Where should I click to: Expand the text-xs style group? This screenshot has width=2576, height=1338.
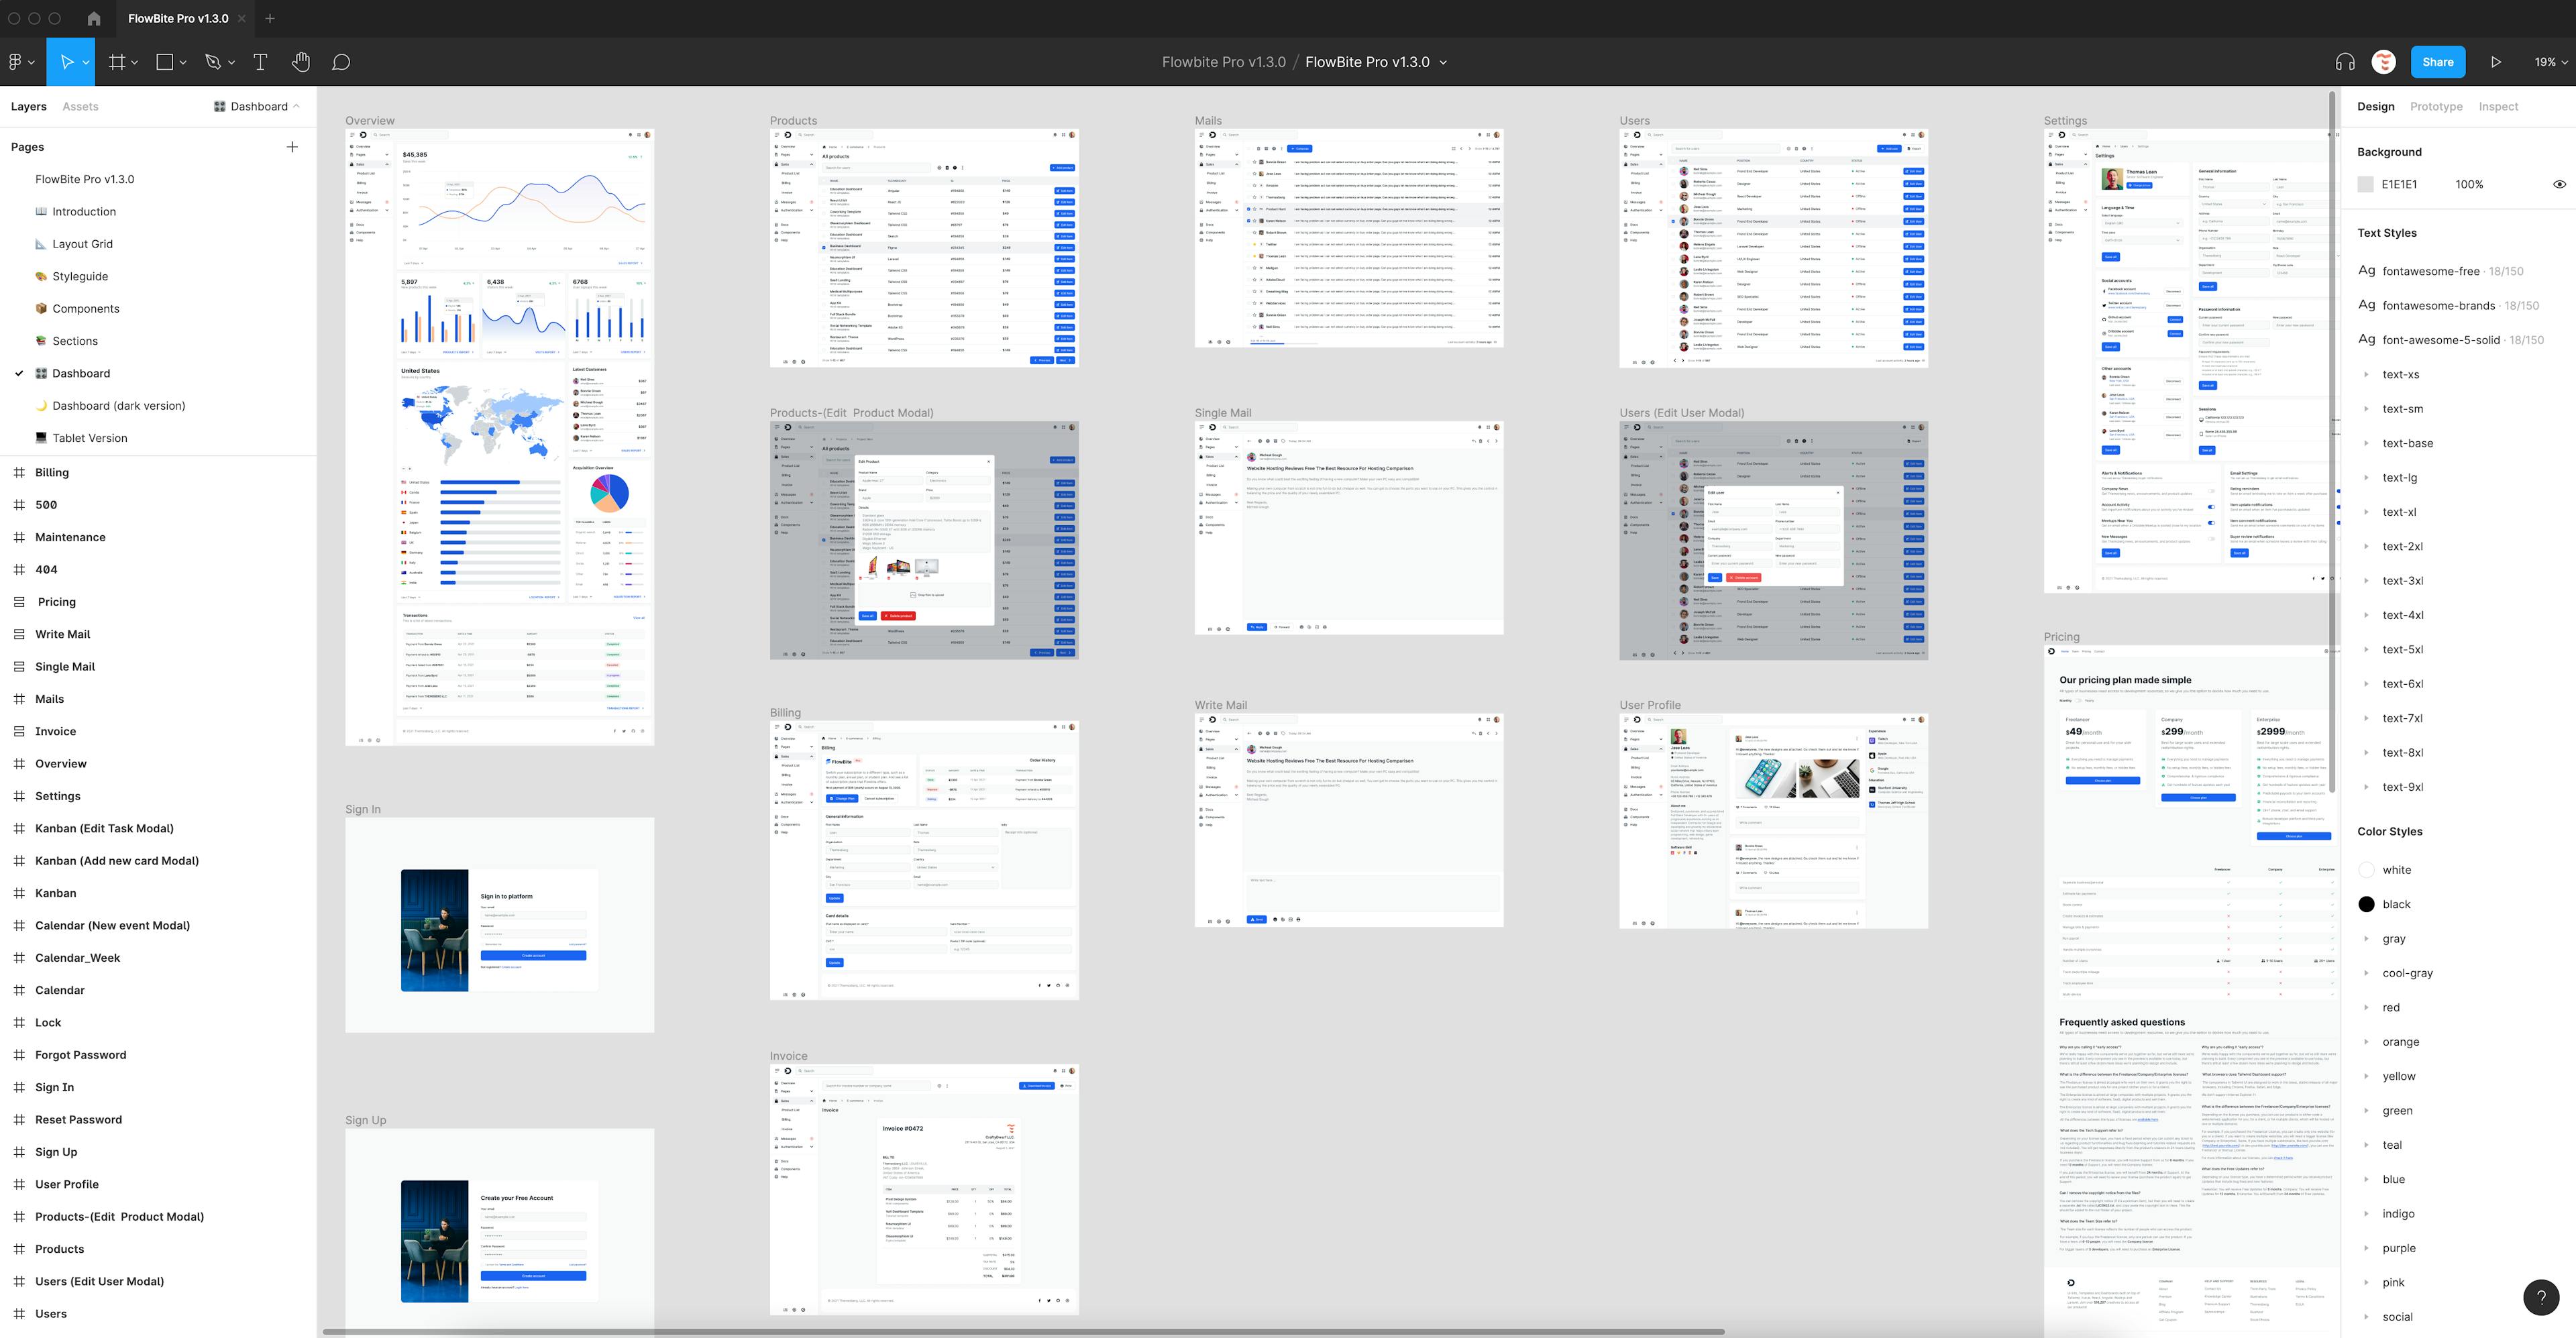pyautogui.click(x=2366, y=375)
